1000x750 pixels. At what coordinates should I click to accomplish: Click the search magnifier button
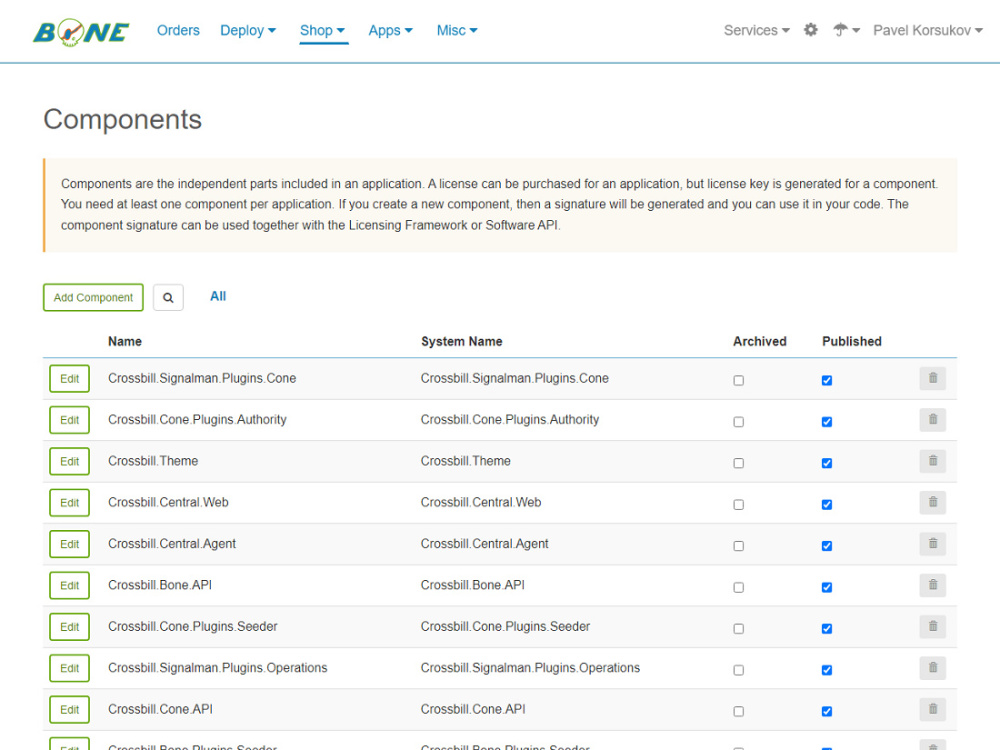168,298
